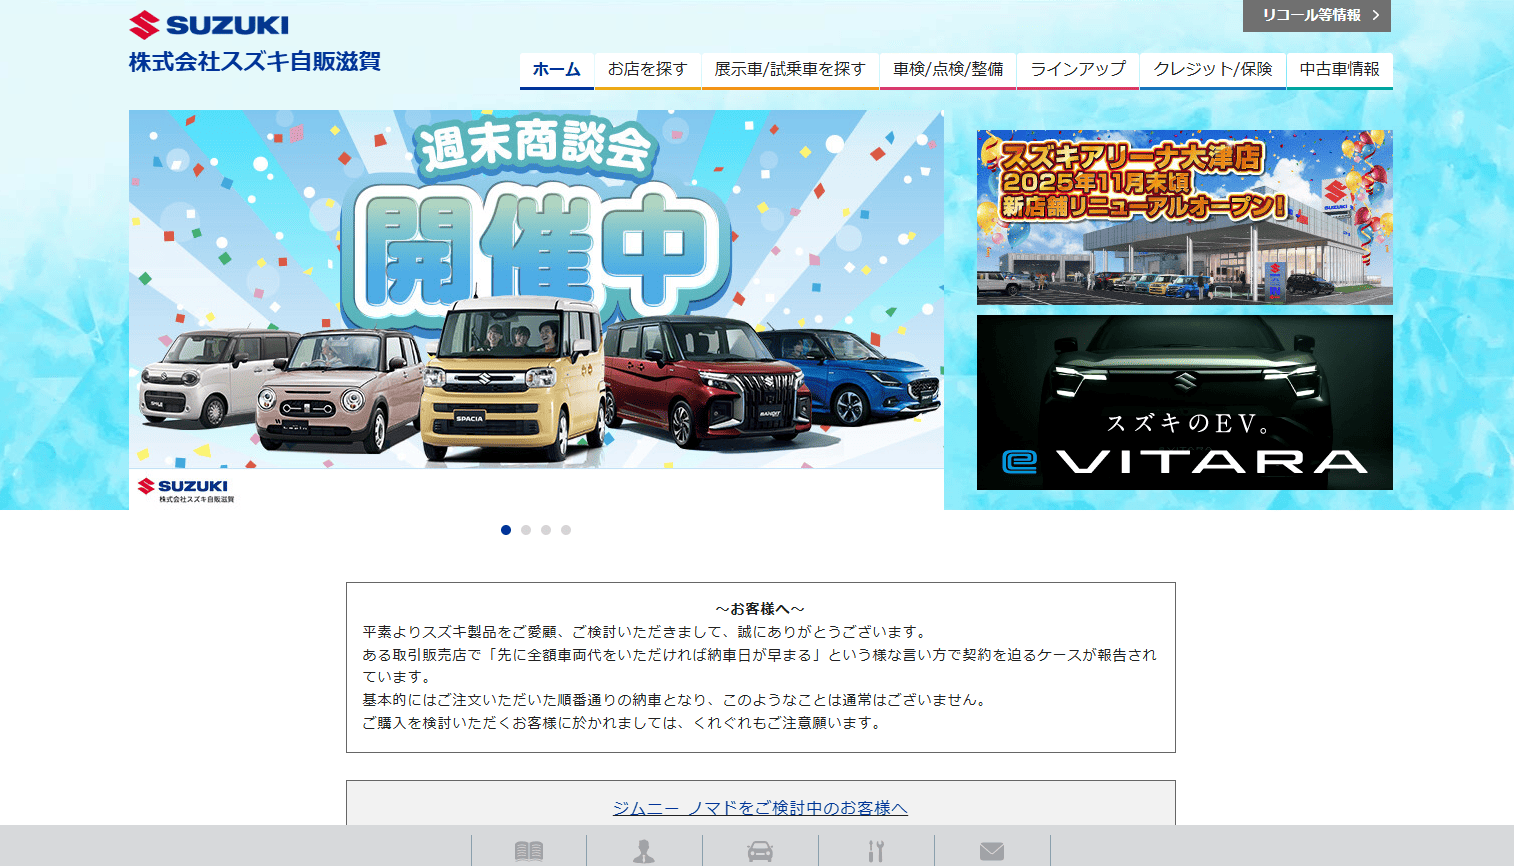Click the 株式会社スズキ自販滋賀 company name link
This screenshot has width=1514, height=866.
click(255, 62)
